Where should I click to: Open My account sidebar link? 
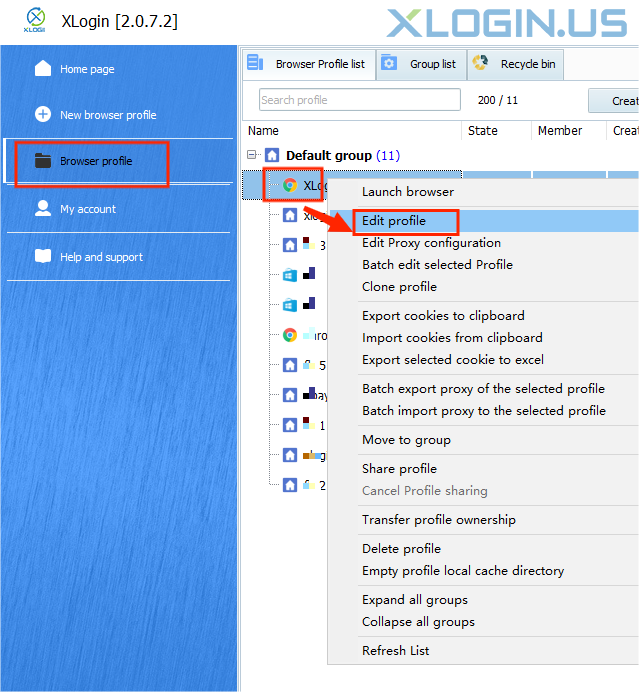pyautogui.click(x=88, y=209)
